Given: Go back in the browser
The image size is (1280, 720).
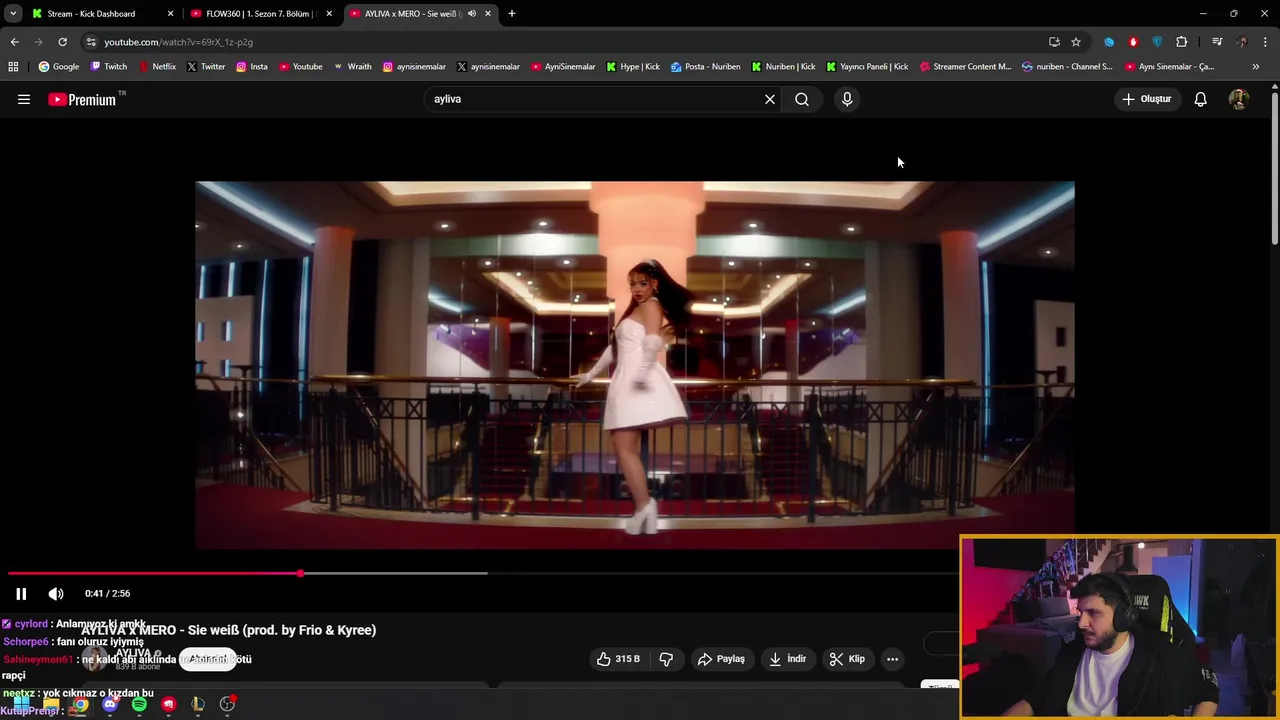Looking at the screenshot, I should pyautogui.click(x=14, y=42).
